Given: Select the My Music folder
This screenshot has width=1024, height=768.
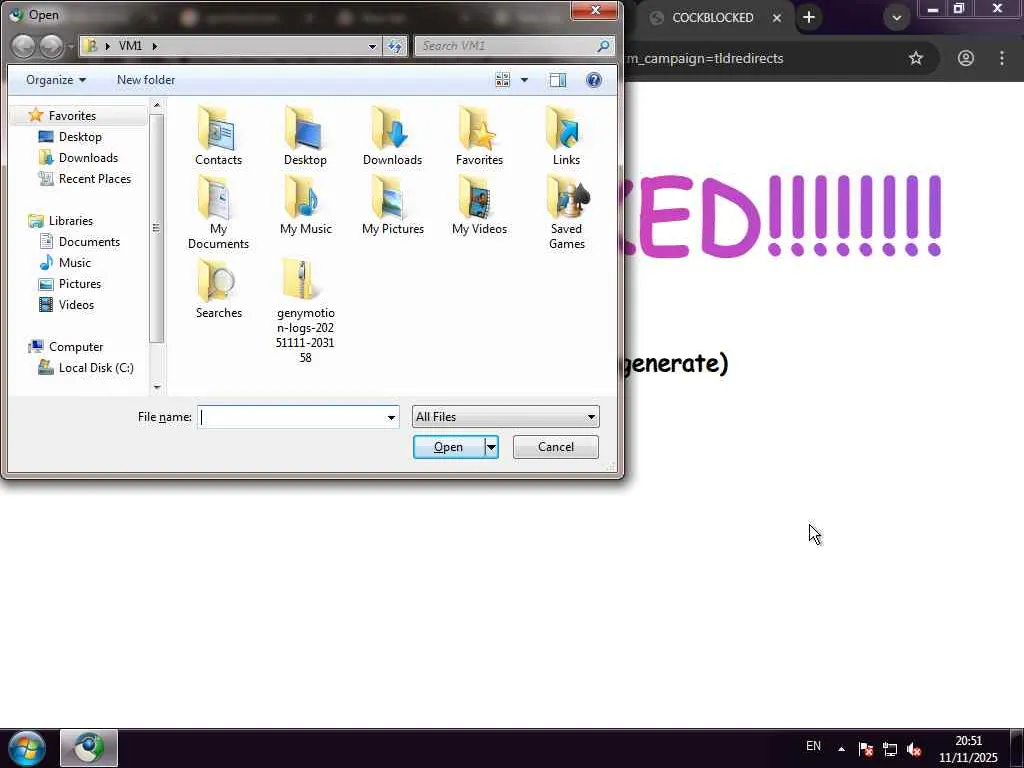Looking at the screenshot, I should (305, 206).
